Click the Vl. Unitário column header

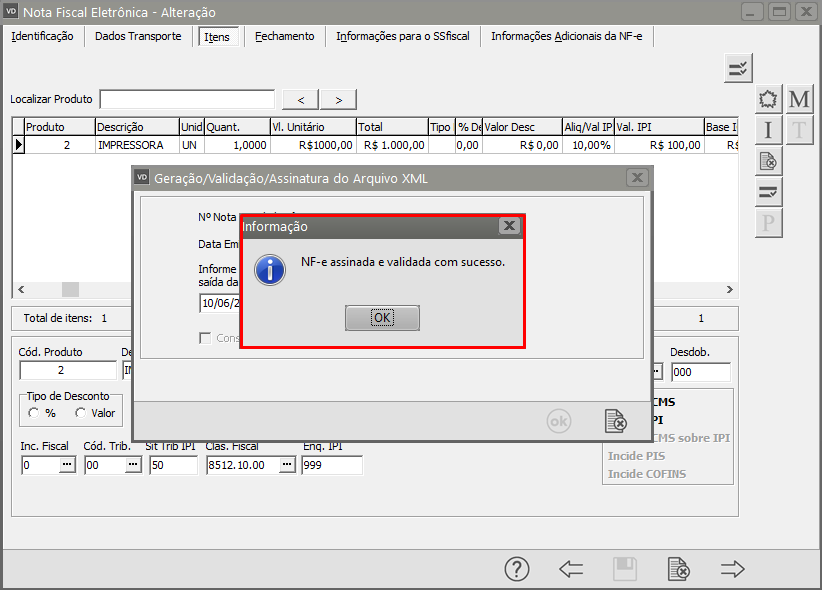point(313,127)
